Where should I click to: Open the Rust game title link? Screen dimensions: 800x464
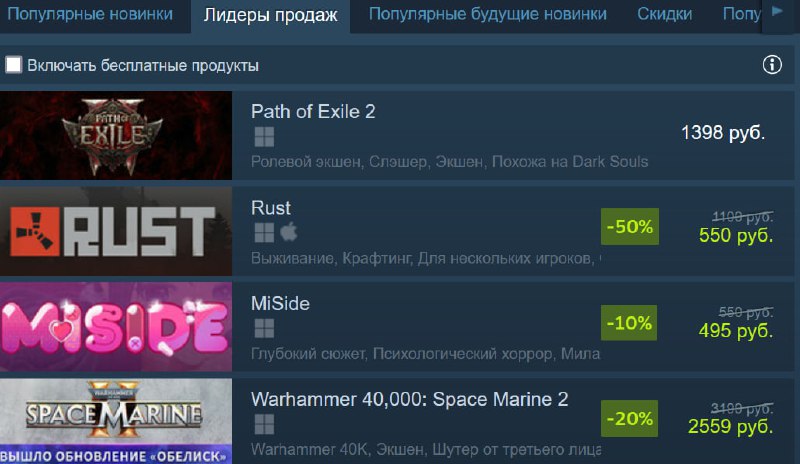click(x=270, y=208)
